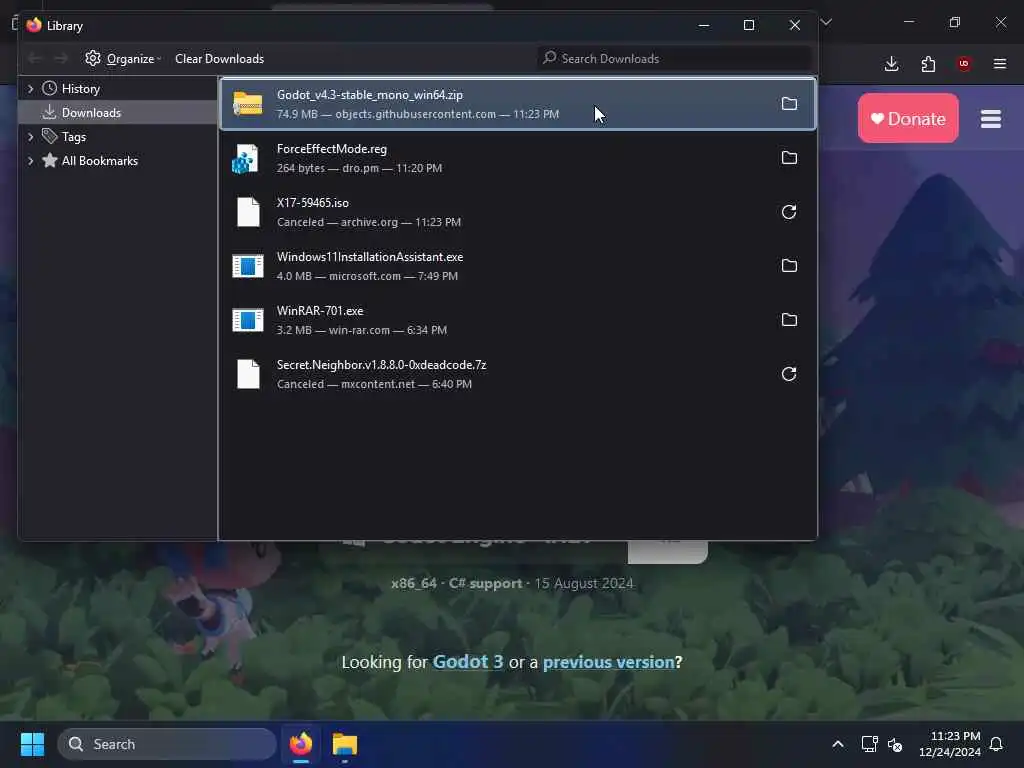
Task: Open Firefox extensions puzzle icon
Action: 928,64
